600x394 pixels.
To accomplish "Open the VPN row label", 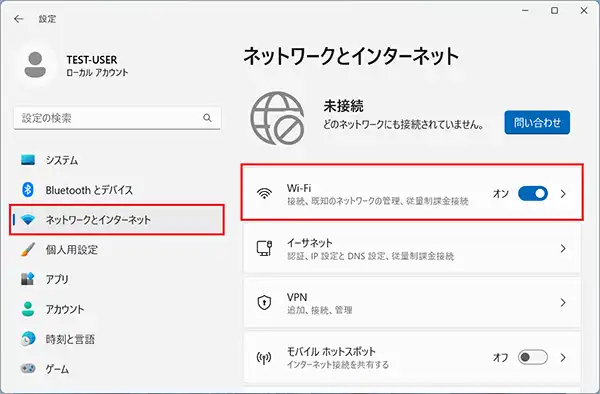I will [x=297, y=297].
